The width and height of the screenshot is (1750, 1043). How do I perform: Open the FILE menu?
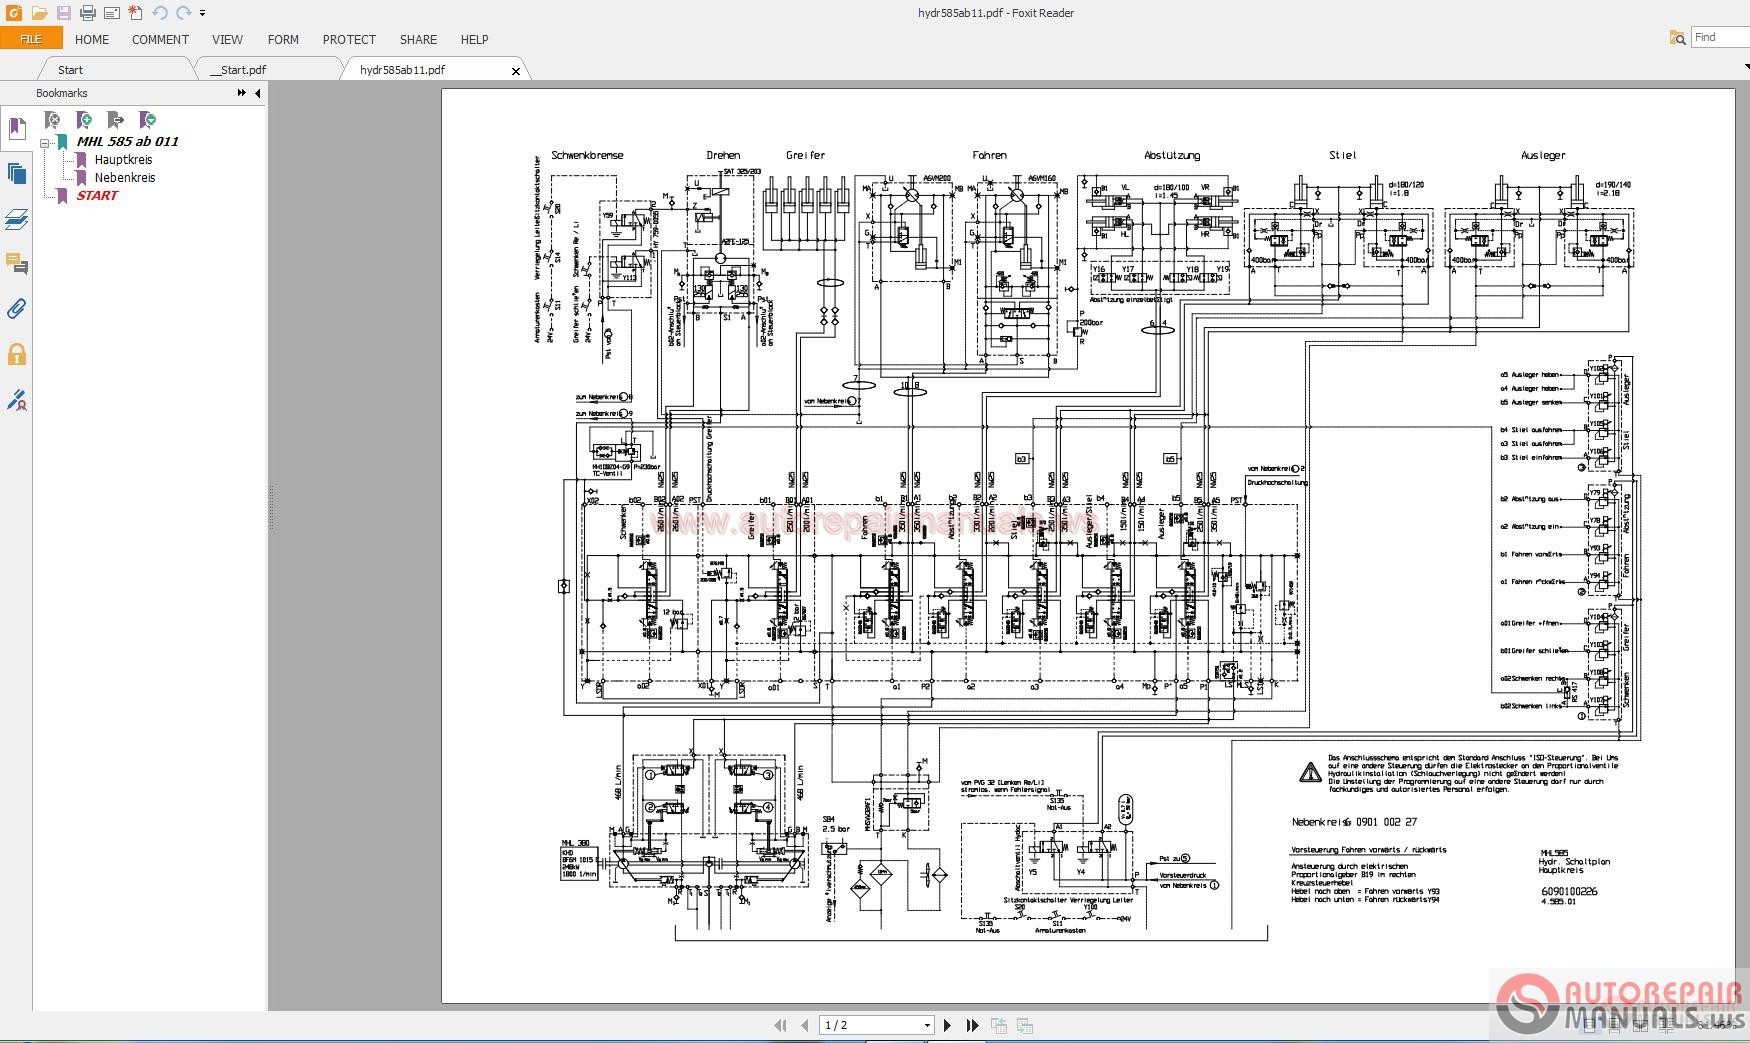(x=31, y=39)
